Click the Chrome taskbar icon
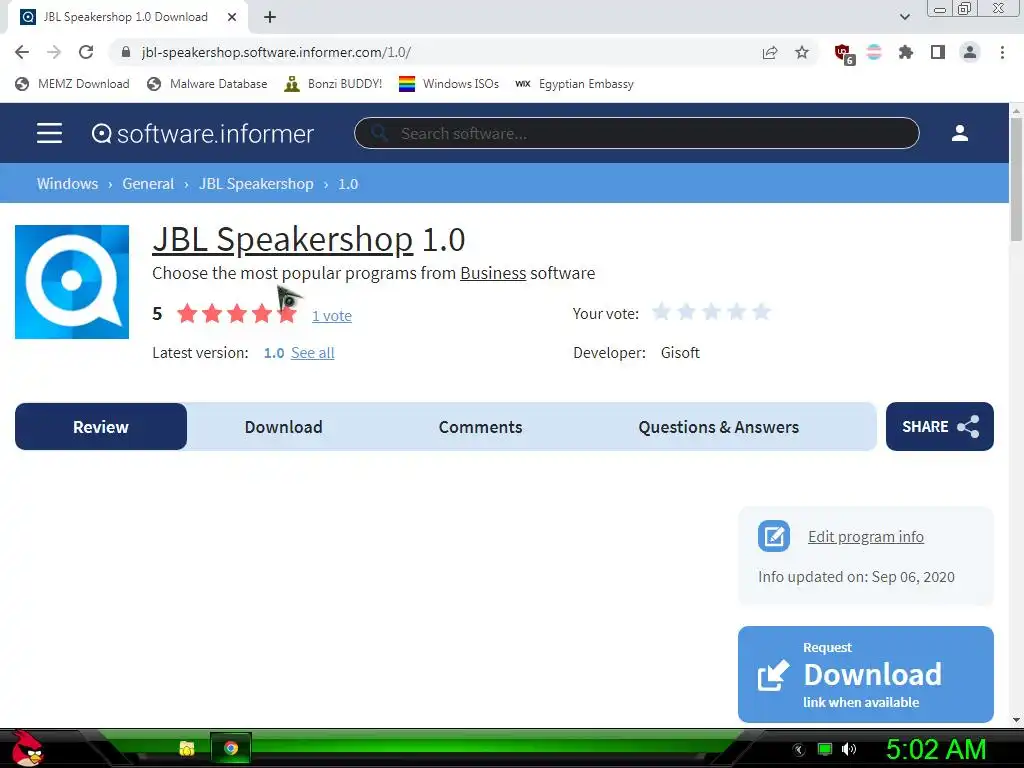Screen dimensions: 1024x768 click(x=231, y=748)
